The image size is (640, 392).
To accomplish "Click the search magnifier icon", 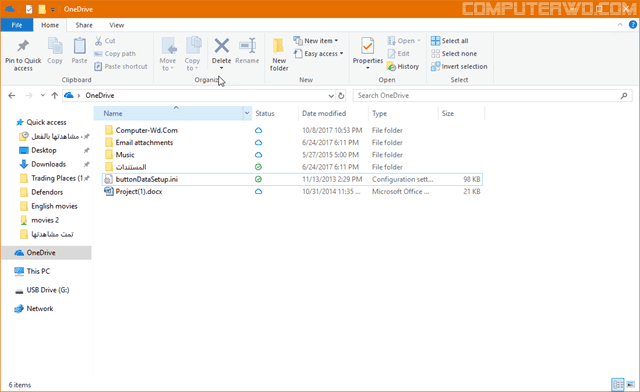I will tap(624, 96).
